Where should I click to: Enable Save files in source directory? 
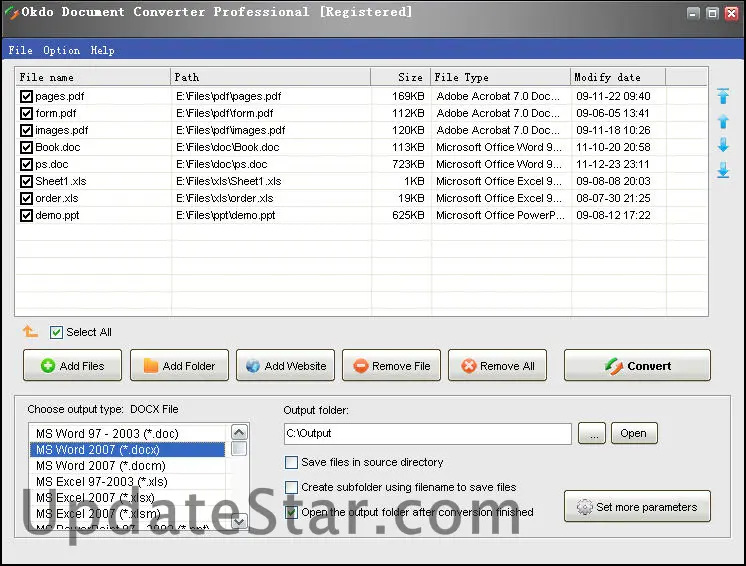tap(292, 462)
